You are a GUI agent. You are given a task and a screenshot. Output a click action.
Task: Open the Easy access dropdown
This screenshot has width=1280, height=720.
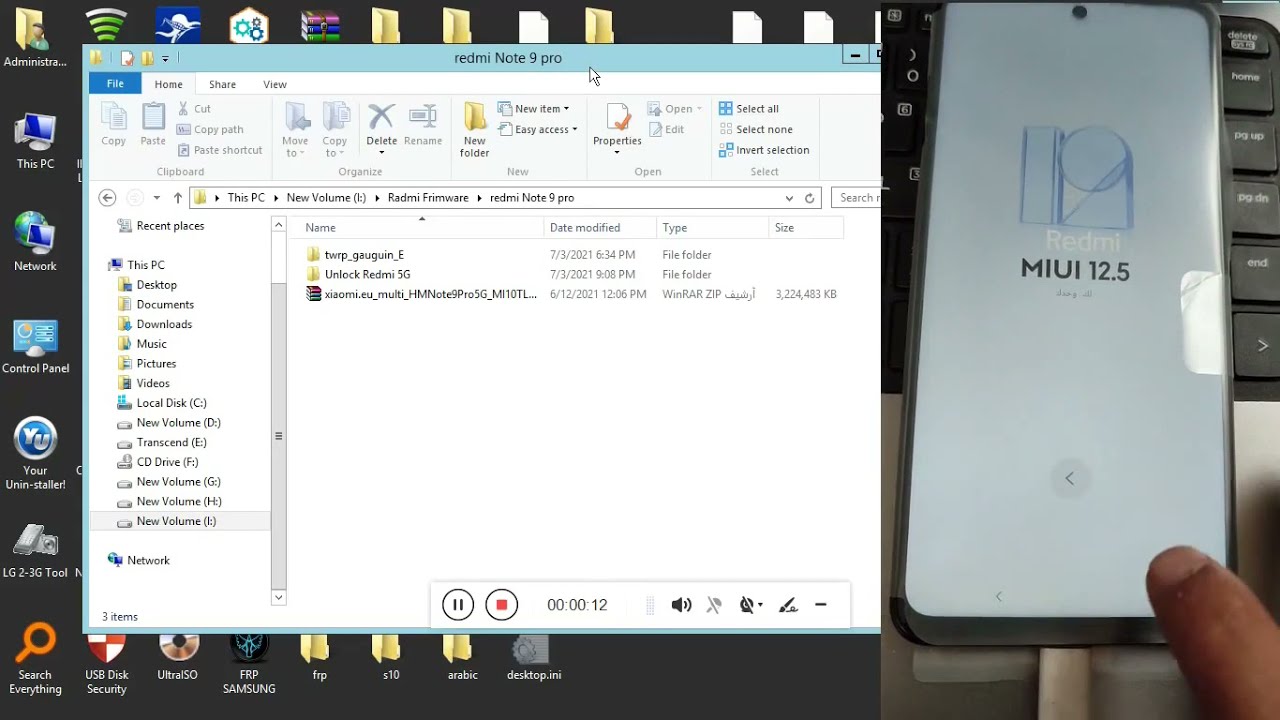point(538,129)
